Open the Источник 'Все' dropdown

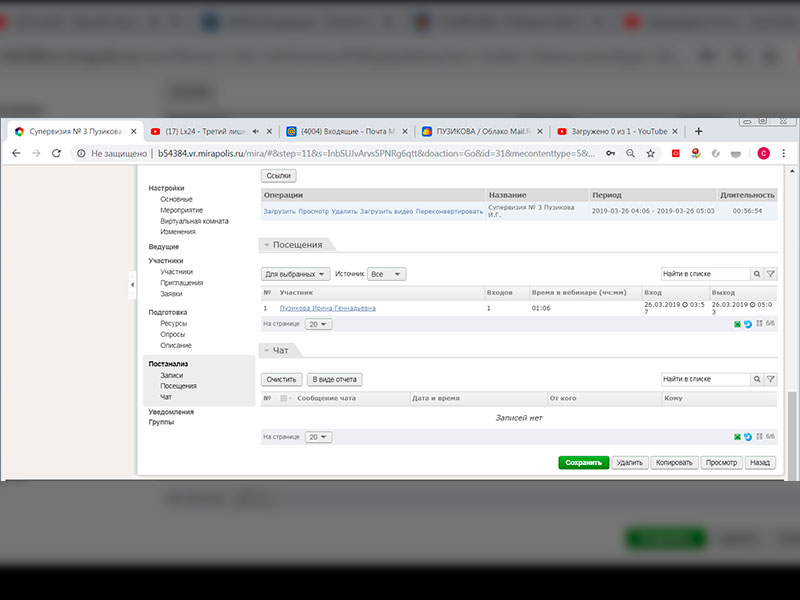(x=386, y=274)
